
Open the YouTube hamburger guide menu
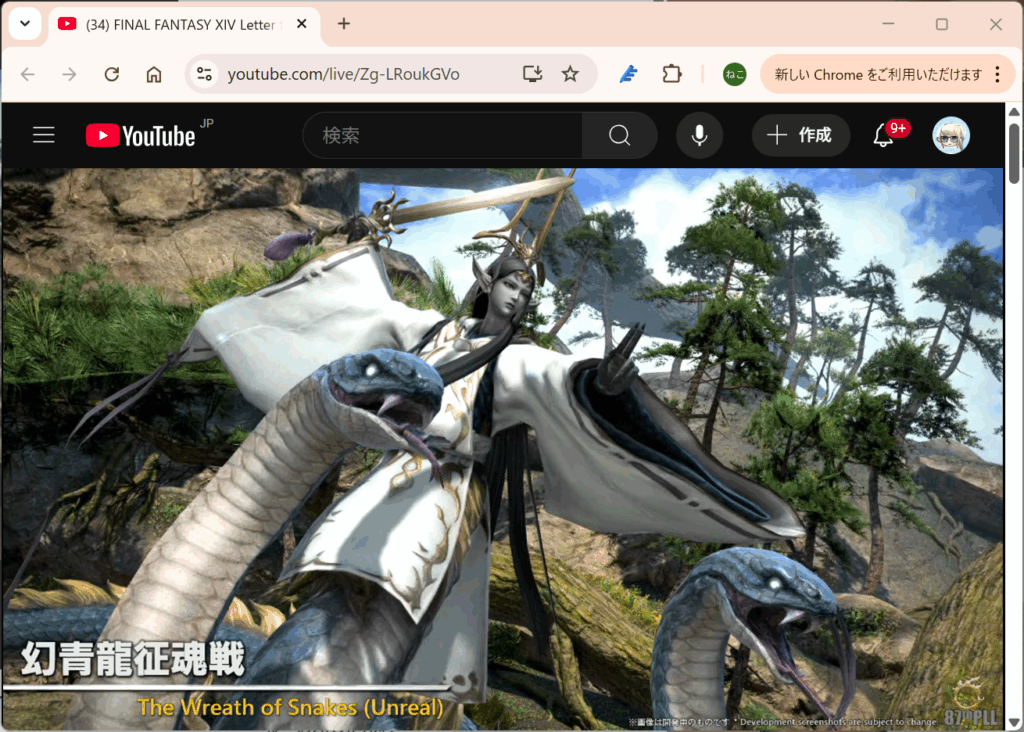tap(44, 135)
